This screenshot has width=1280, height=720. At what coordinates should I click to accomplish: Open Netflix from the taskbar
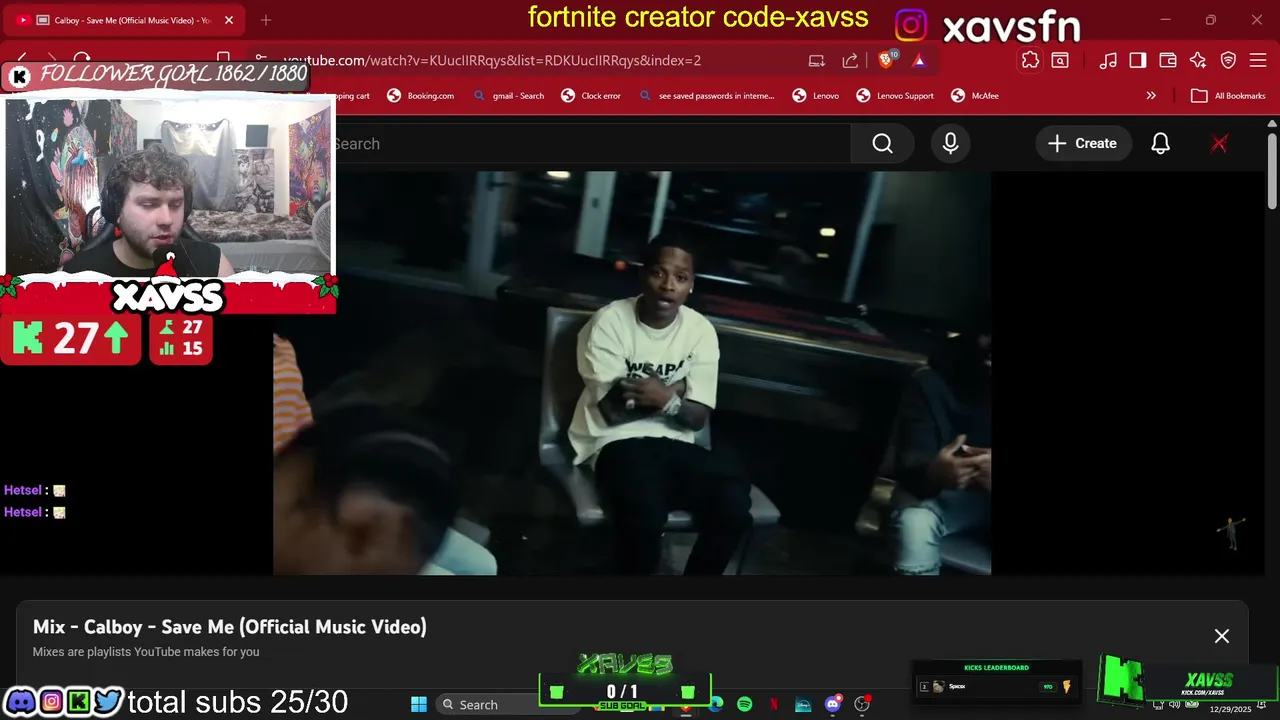(x=773, y=704)
